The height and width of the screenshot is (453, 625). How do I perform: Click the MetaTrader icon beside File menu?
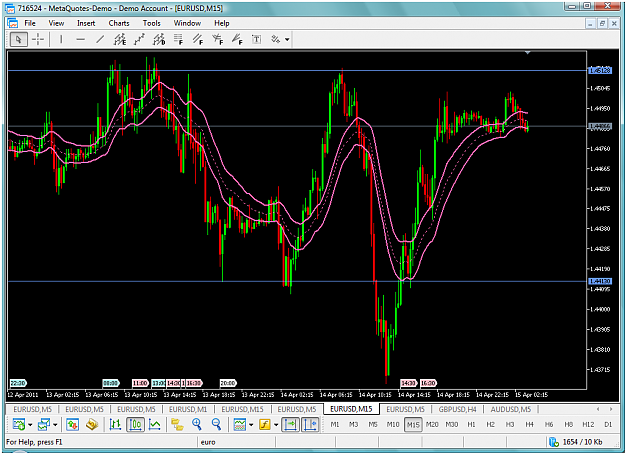[x=12, y=23]
